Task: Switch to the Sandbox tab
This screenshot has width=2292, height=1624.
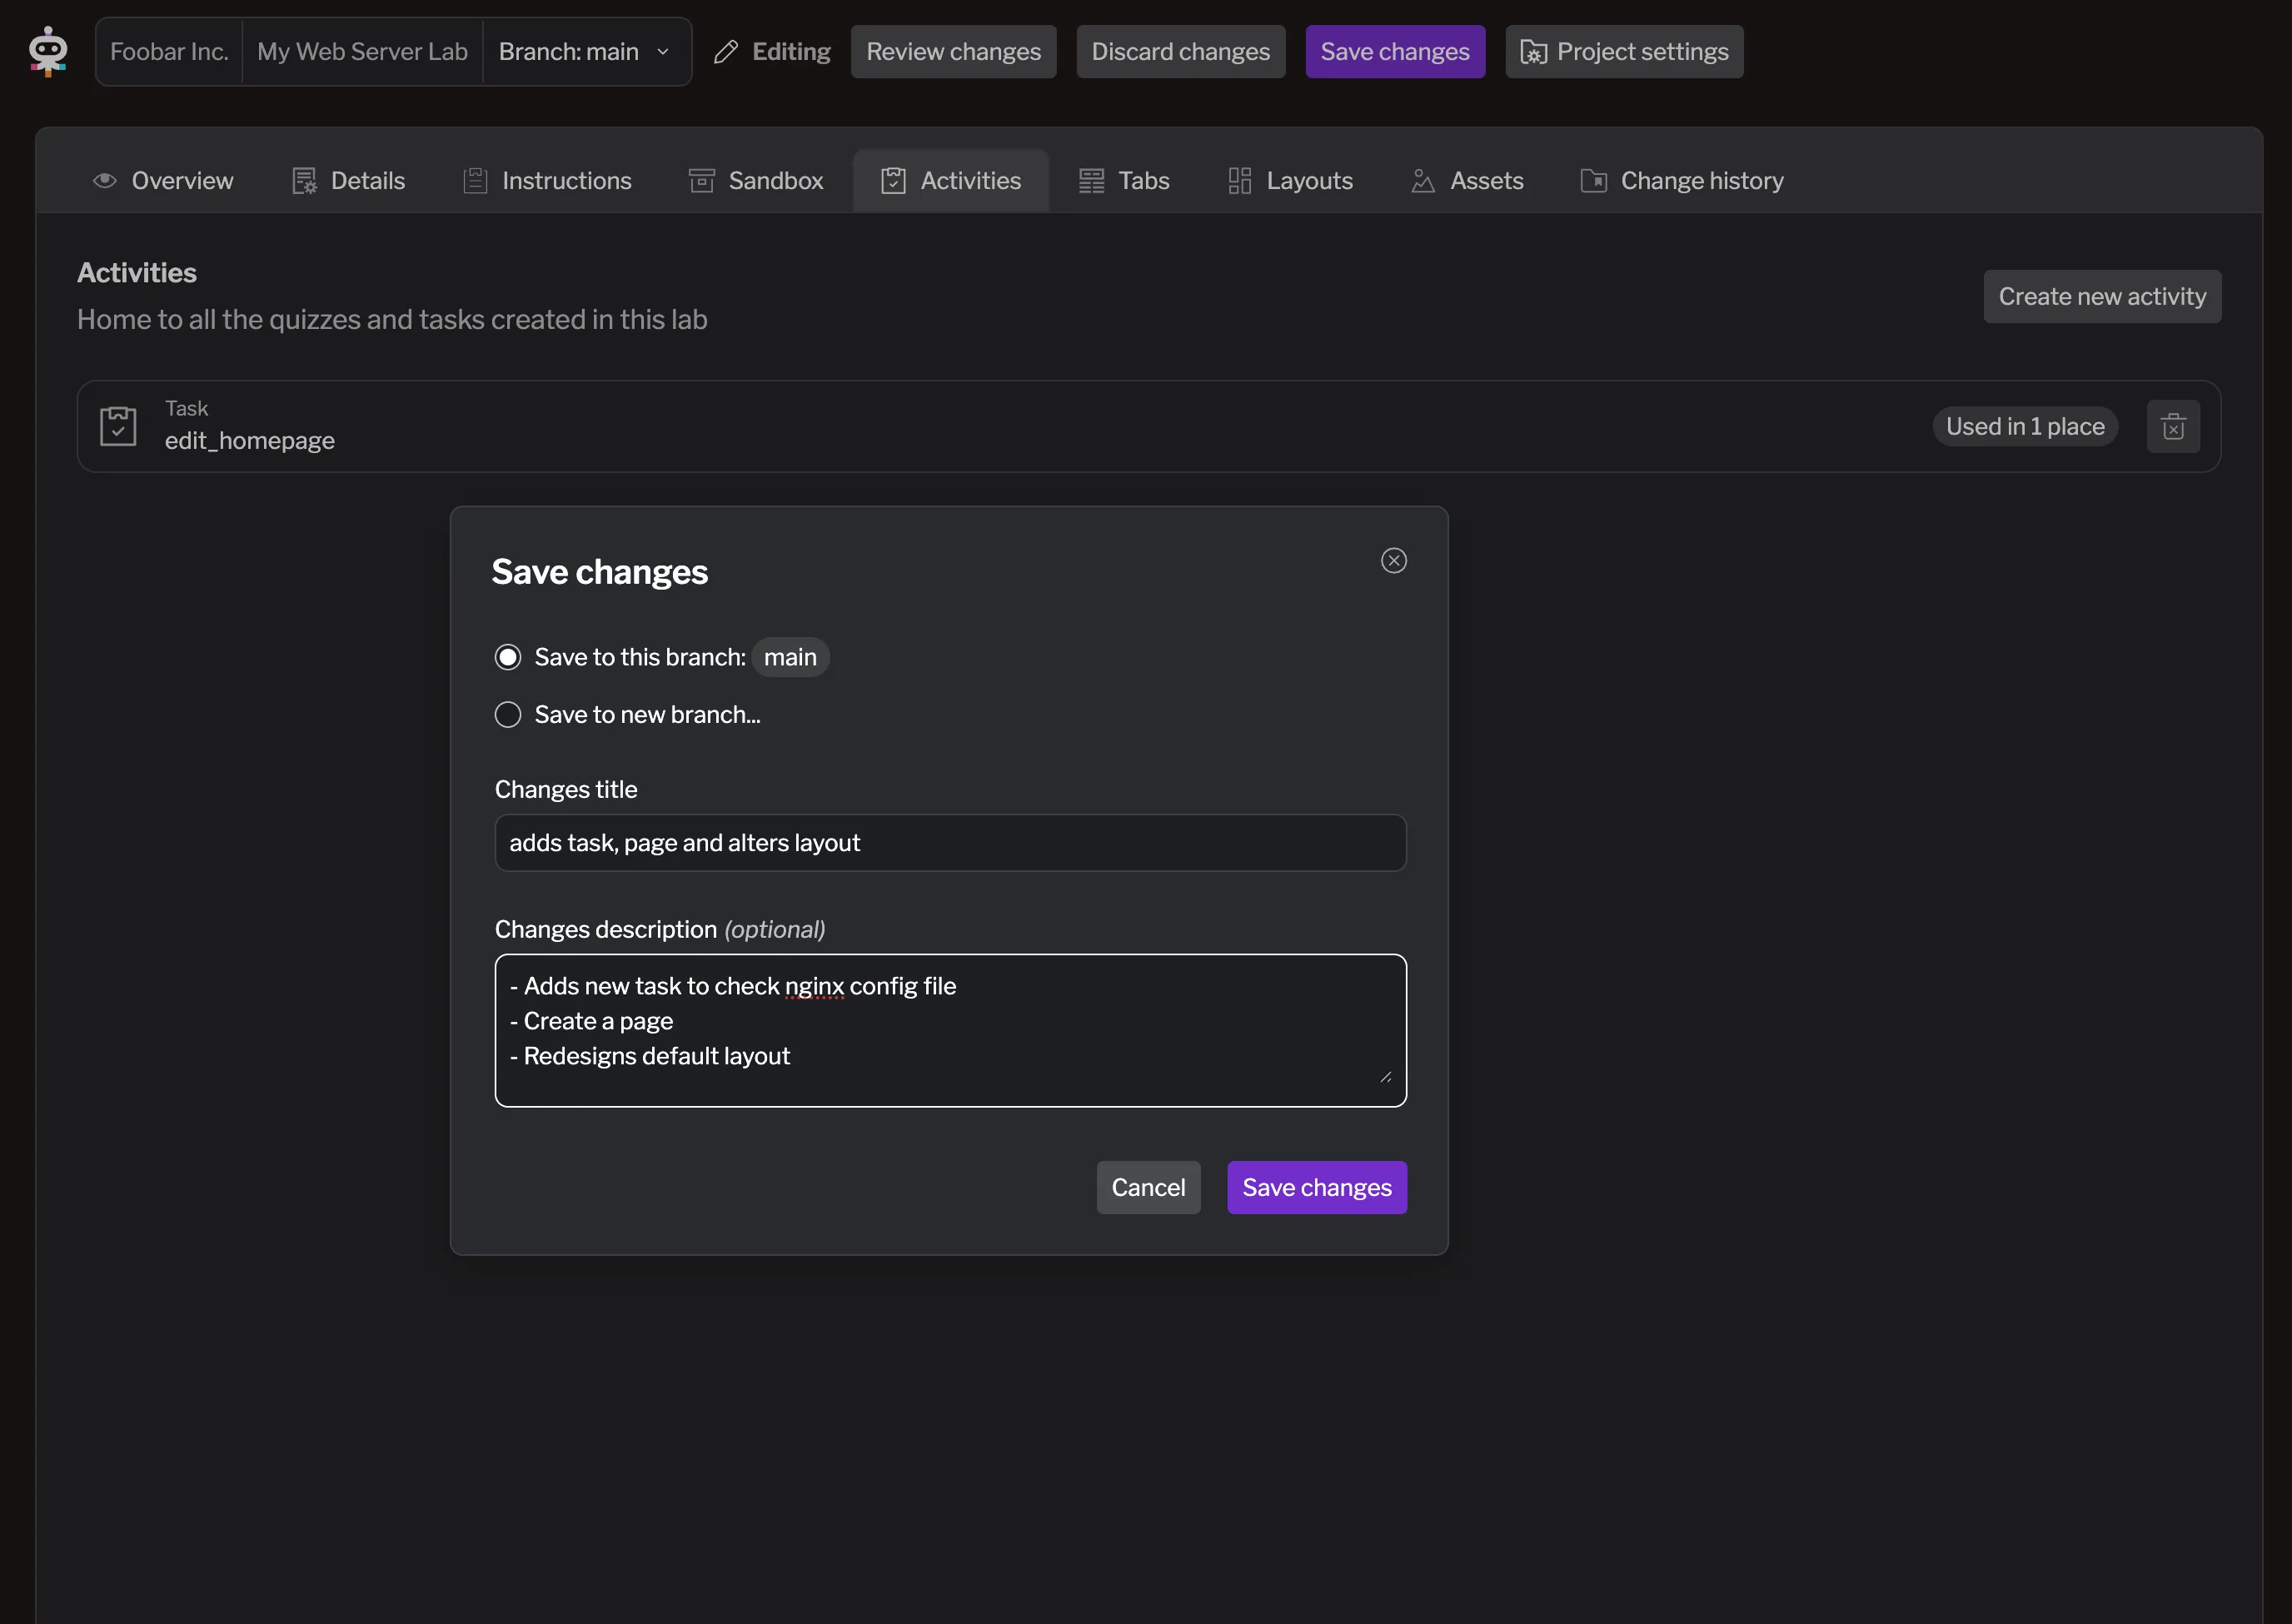Action: coord(757,181)
